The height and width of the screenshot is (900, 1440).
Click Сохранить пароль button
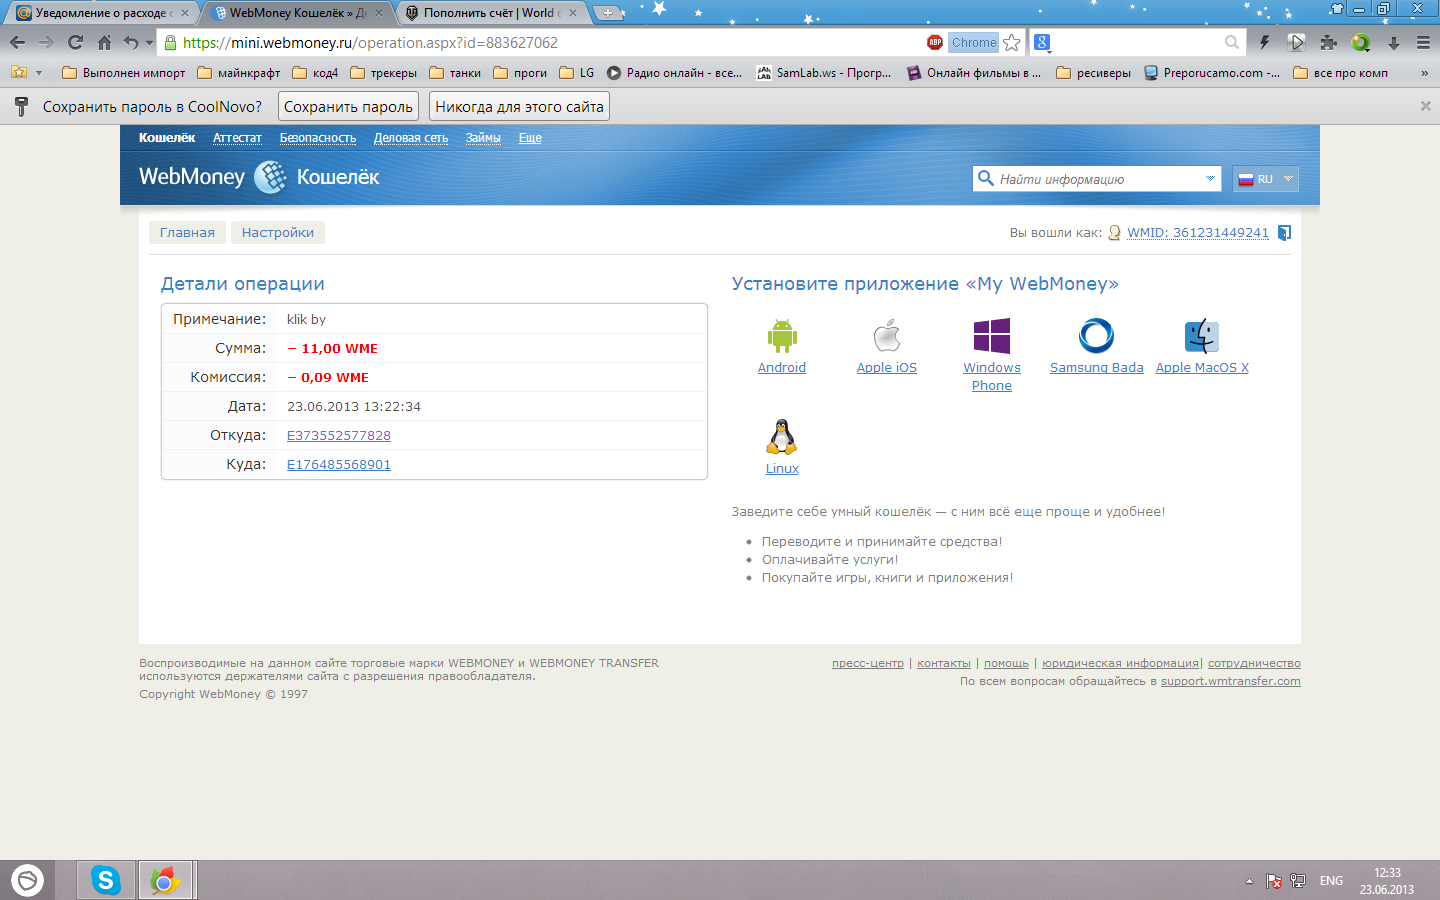click(348, 107)
